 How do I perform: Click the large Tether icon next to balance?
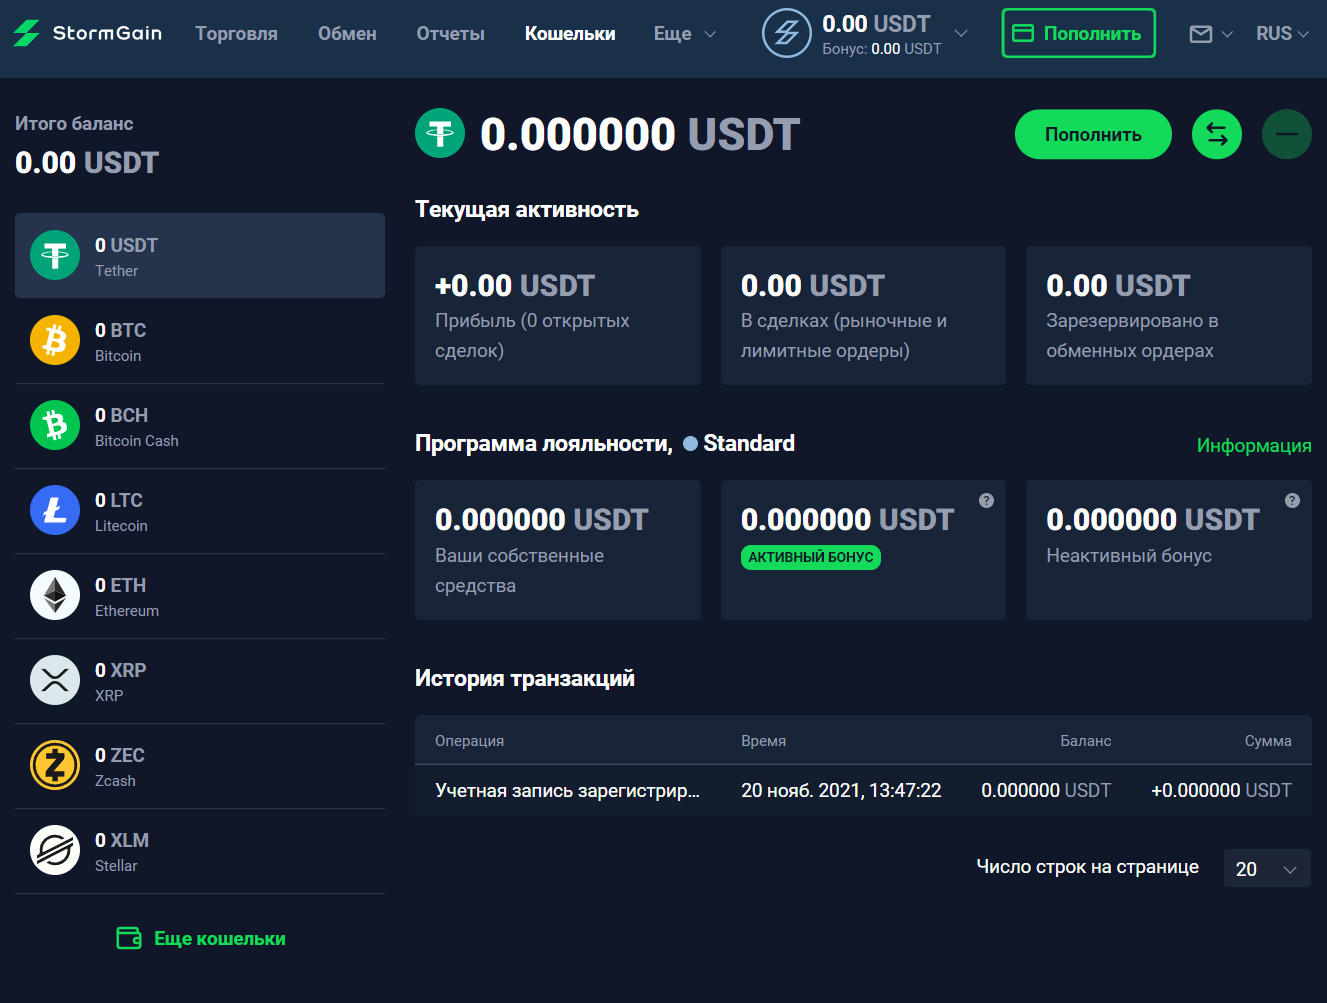[x=440, y=133]
